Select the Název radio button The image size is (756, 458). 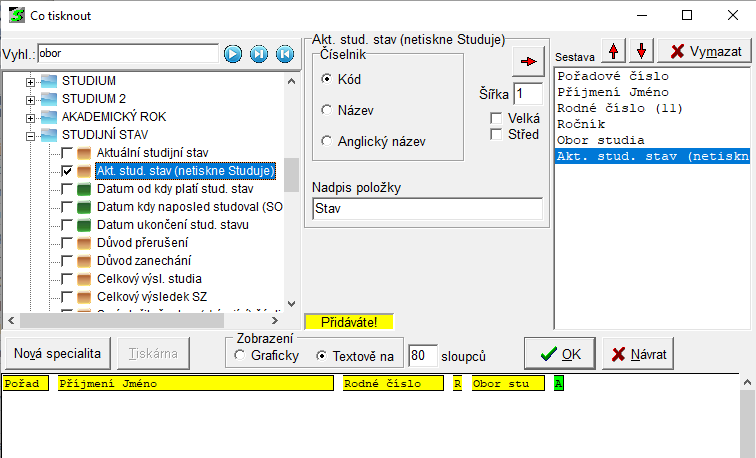click(x=326, y=108)
